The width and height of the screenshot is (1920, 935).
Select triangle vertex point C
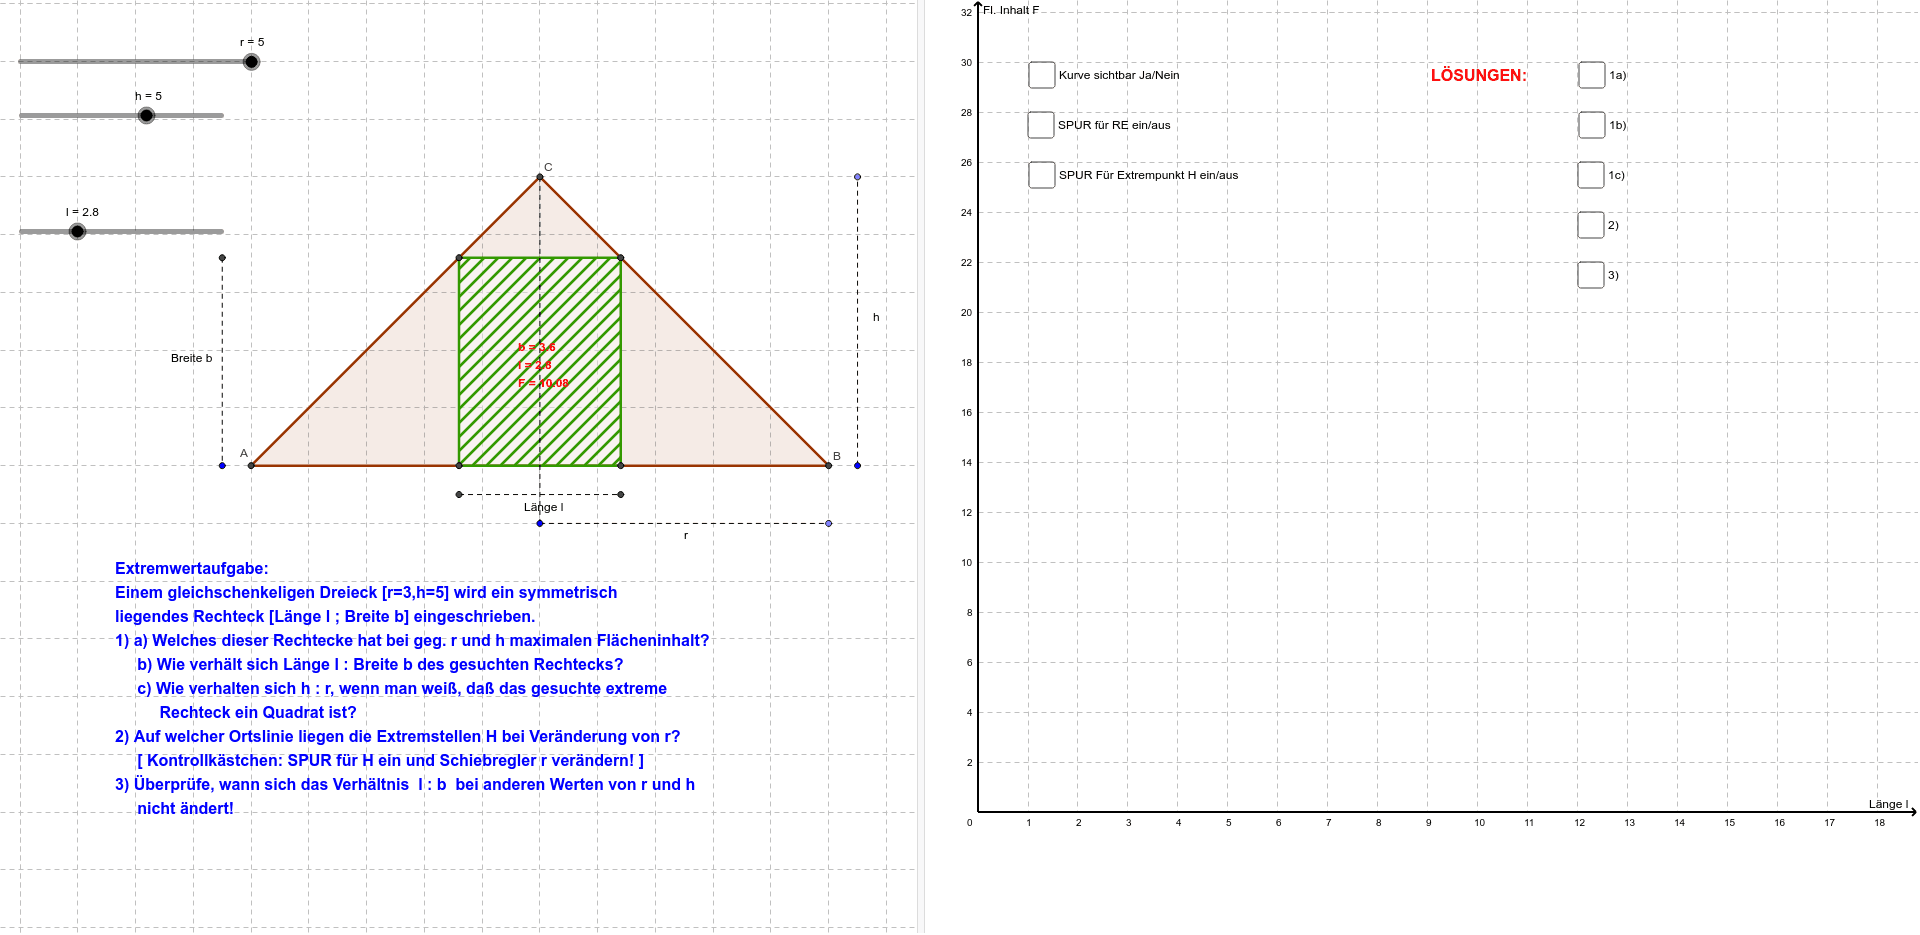click(x=540, y=177)
